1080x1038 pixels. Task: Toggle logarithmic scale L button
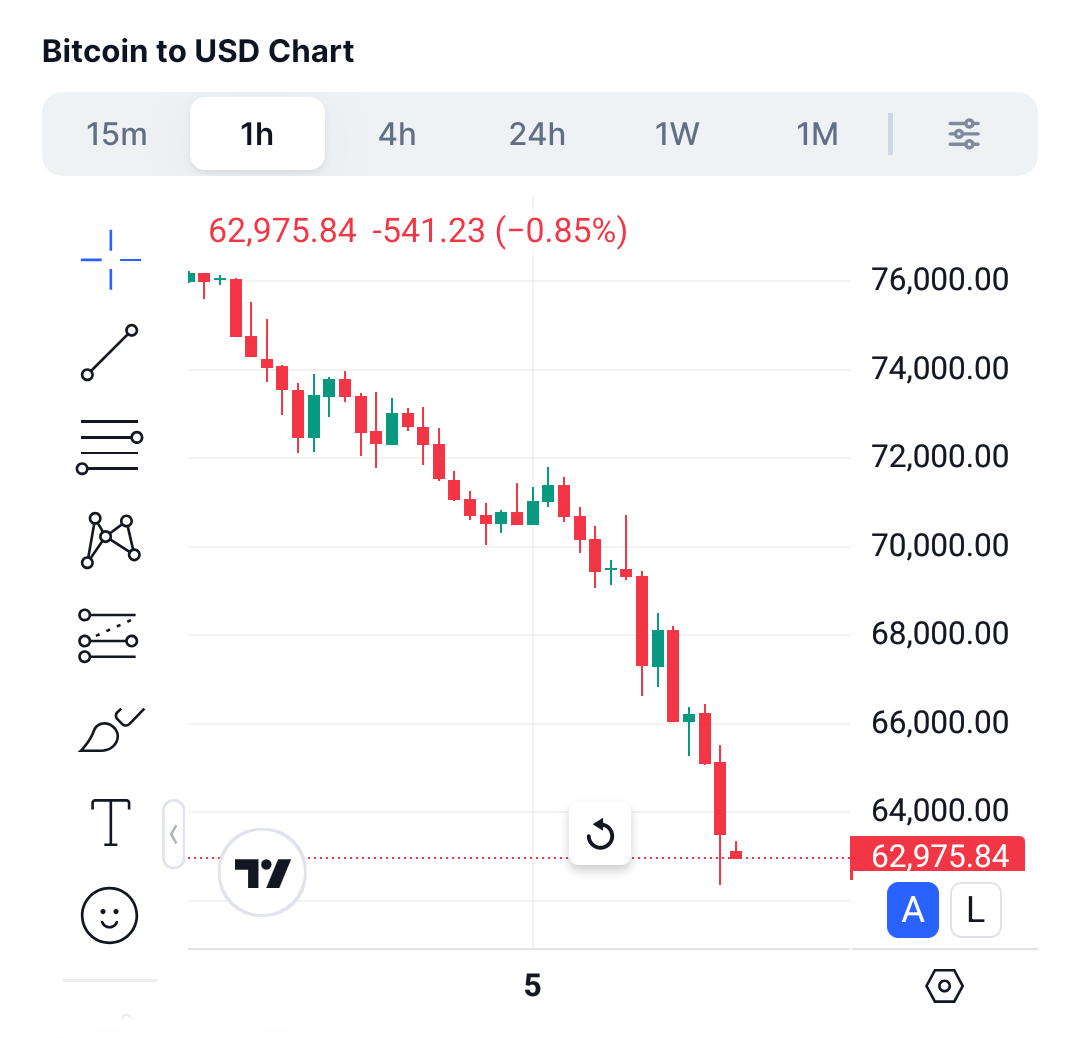tap(976, 910)
